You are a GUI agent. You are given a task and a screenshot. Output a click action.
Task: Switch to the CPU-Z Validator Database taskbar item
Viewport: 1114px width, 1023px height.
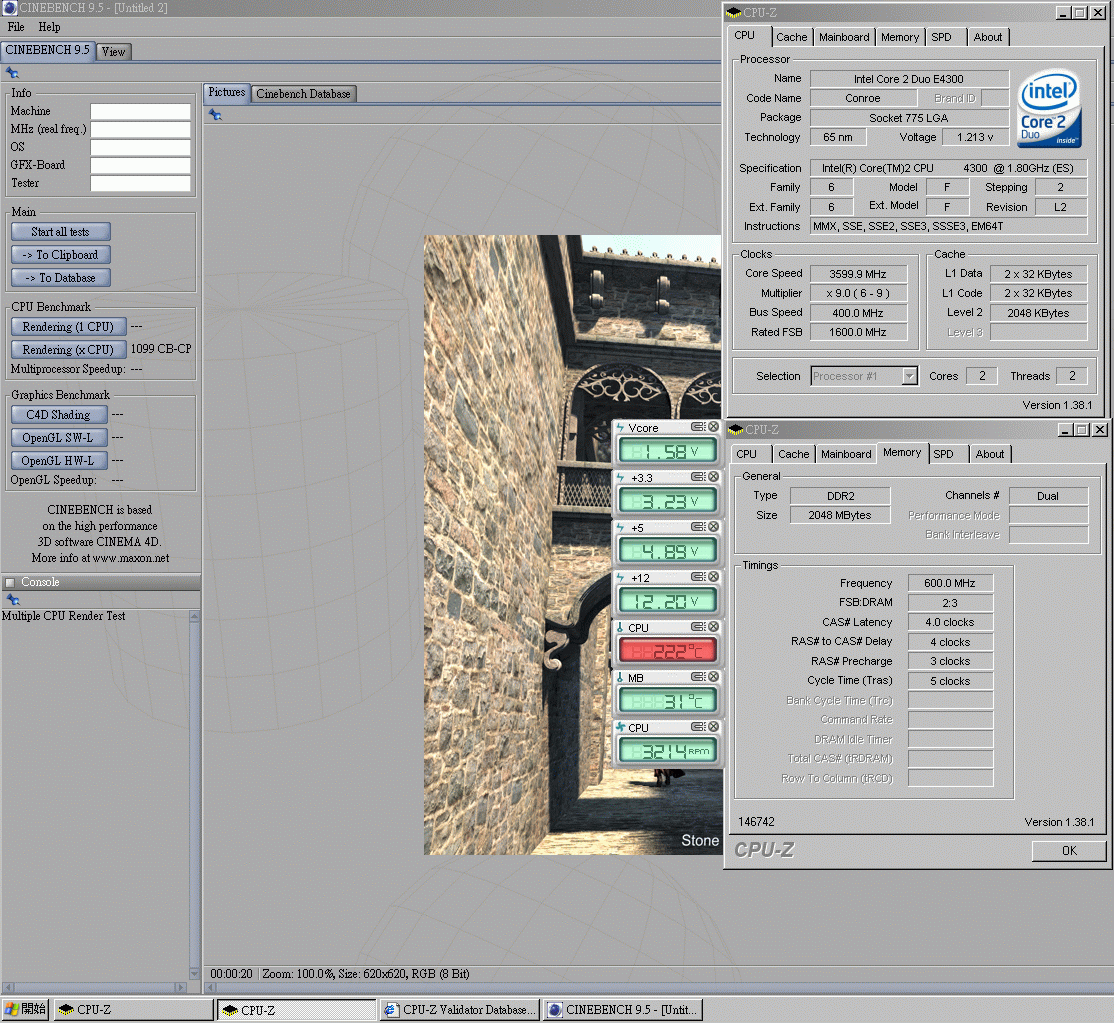[460, 1010]
